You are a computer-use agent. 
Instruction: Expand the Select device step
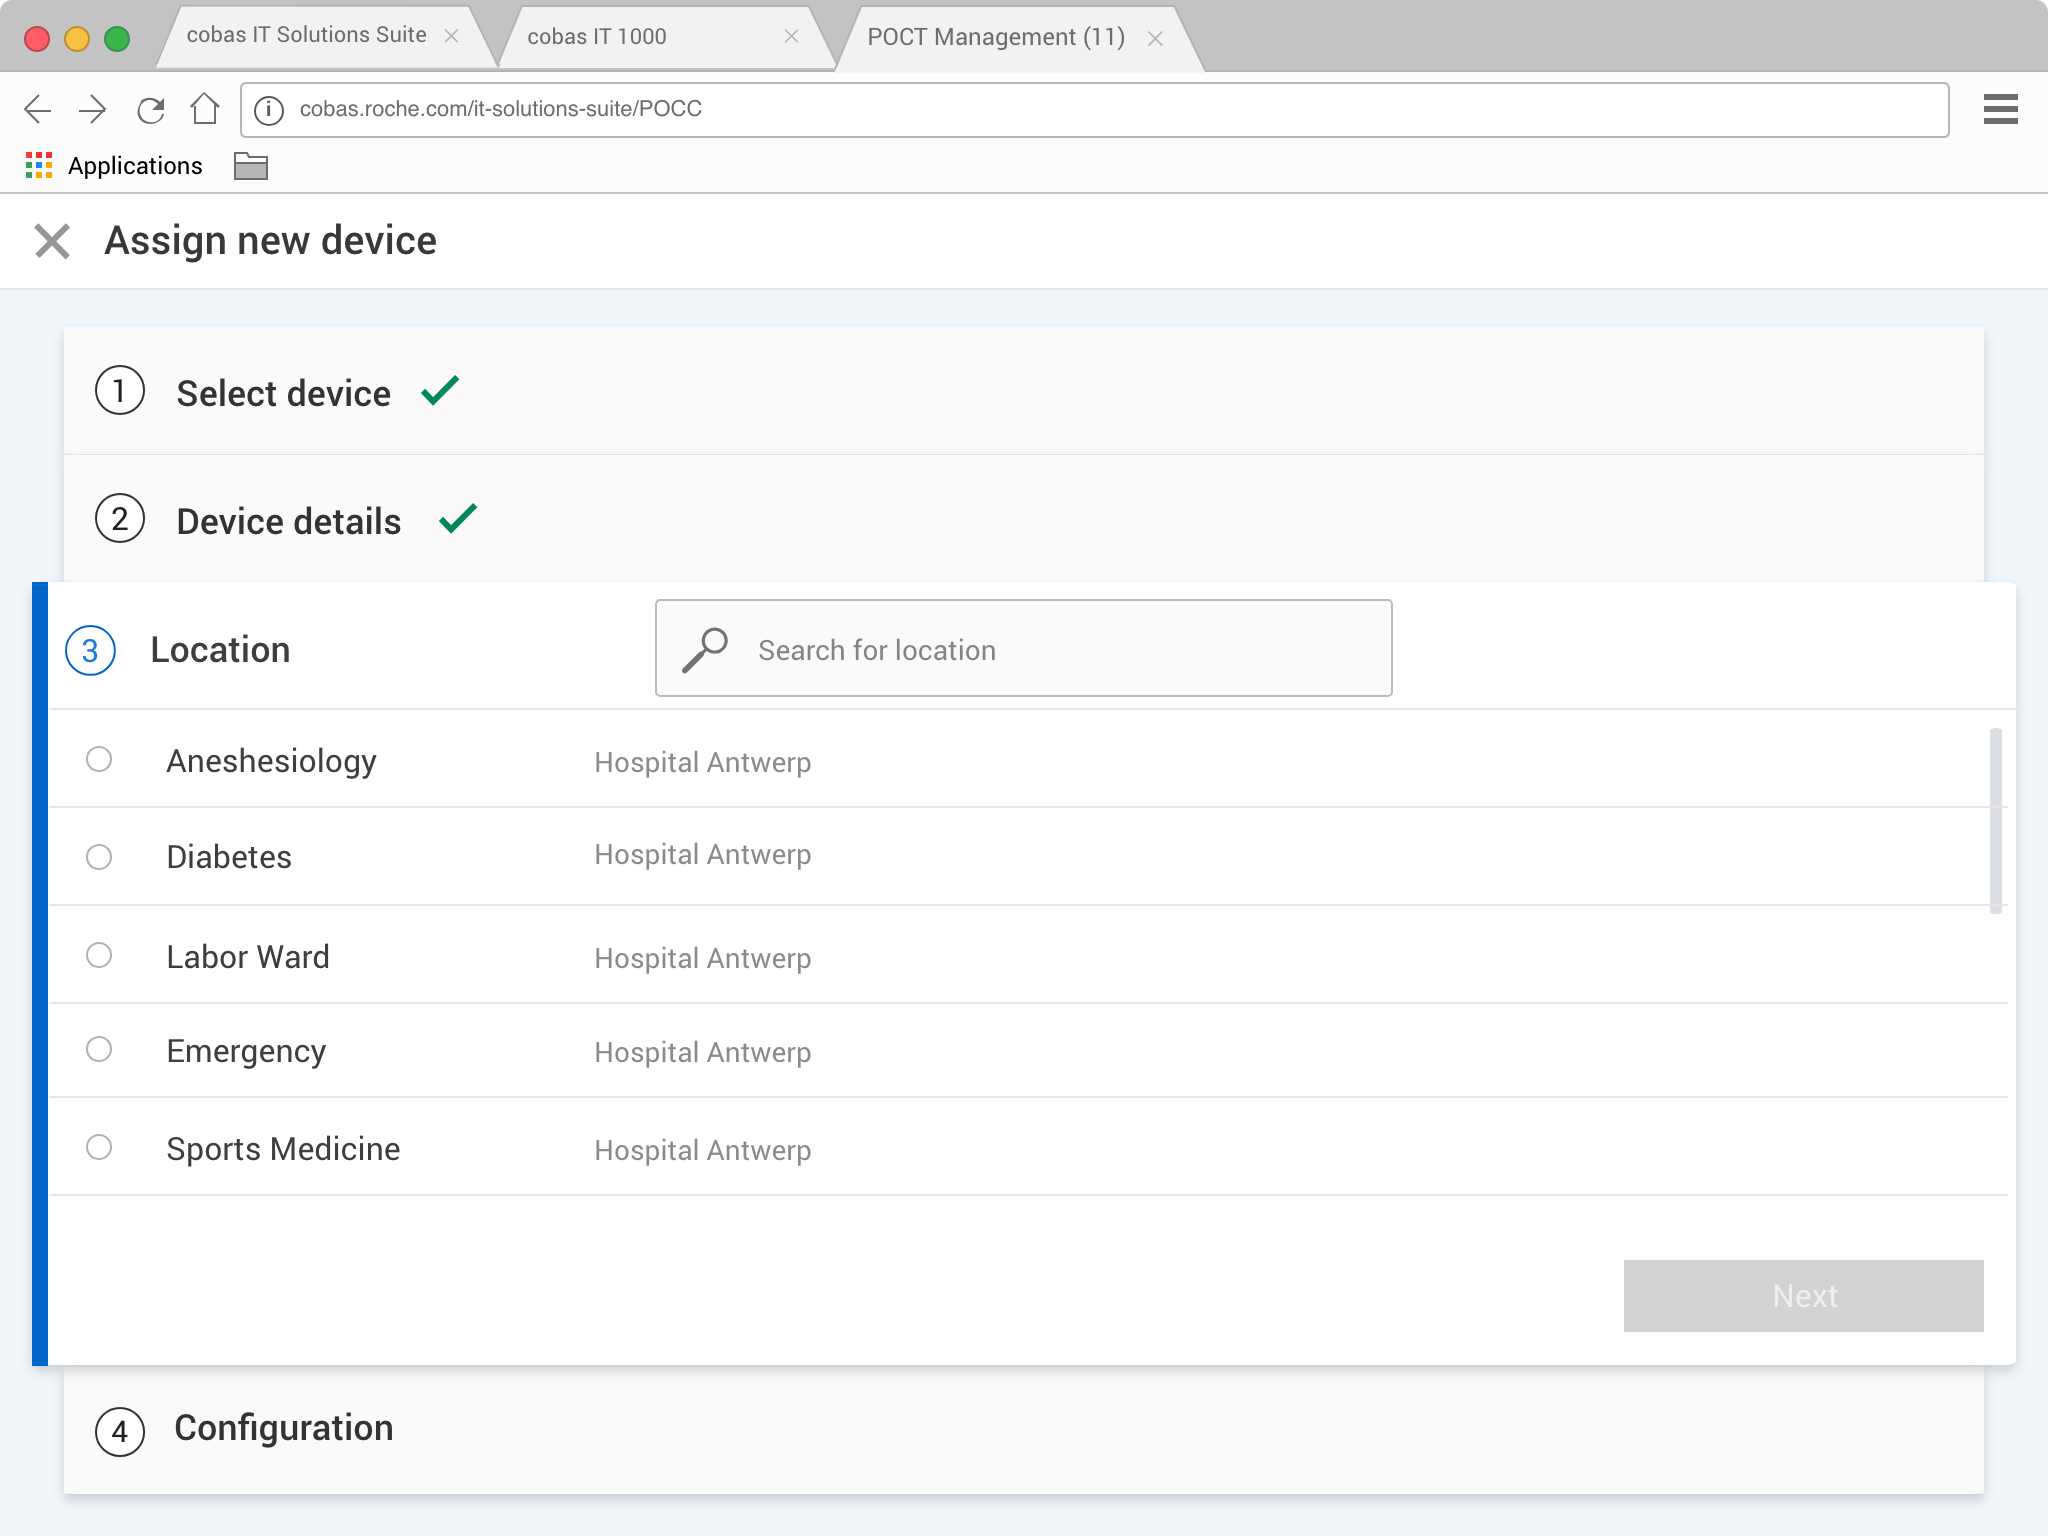(x=284, y=392)
